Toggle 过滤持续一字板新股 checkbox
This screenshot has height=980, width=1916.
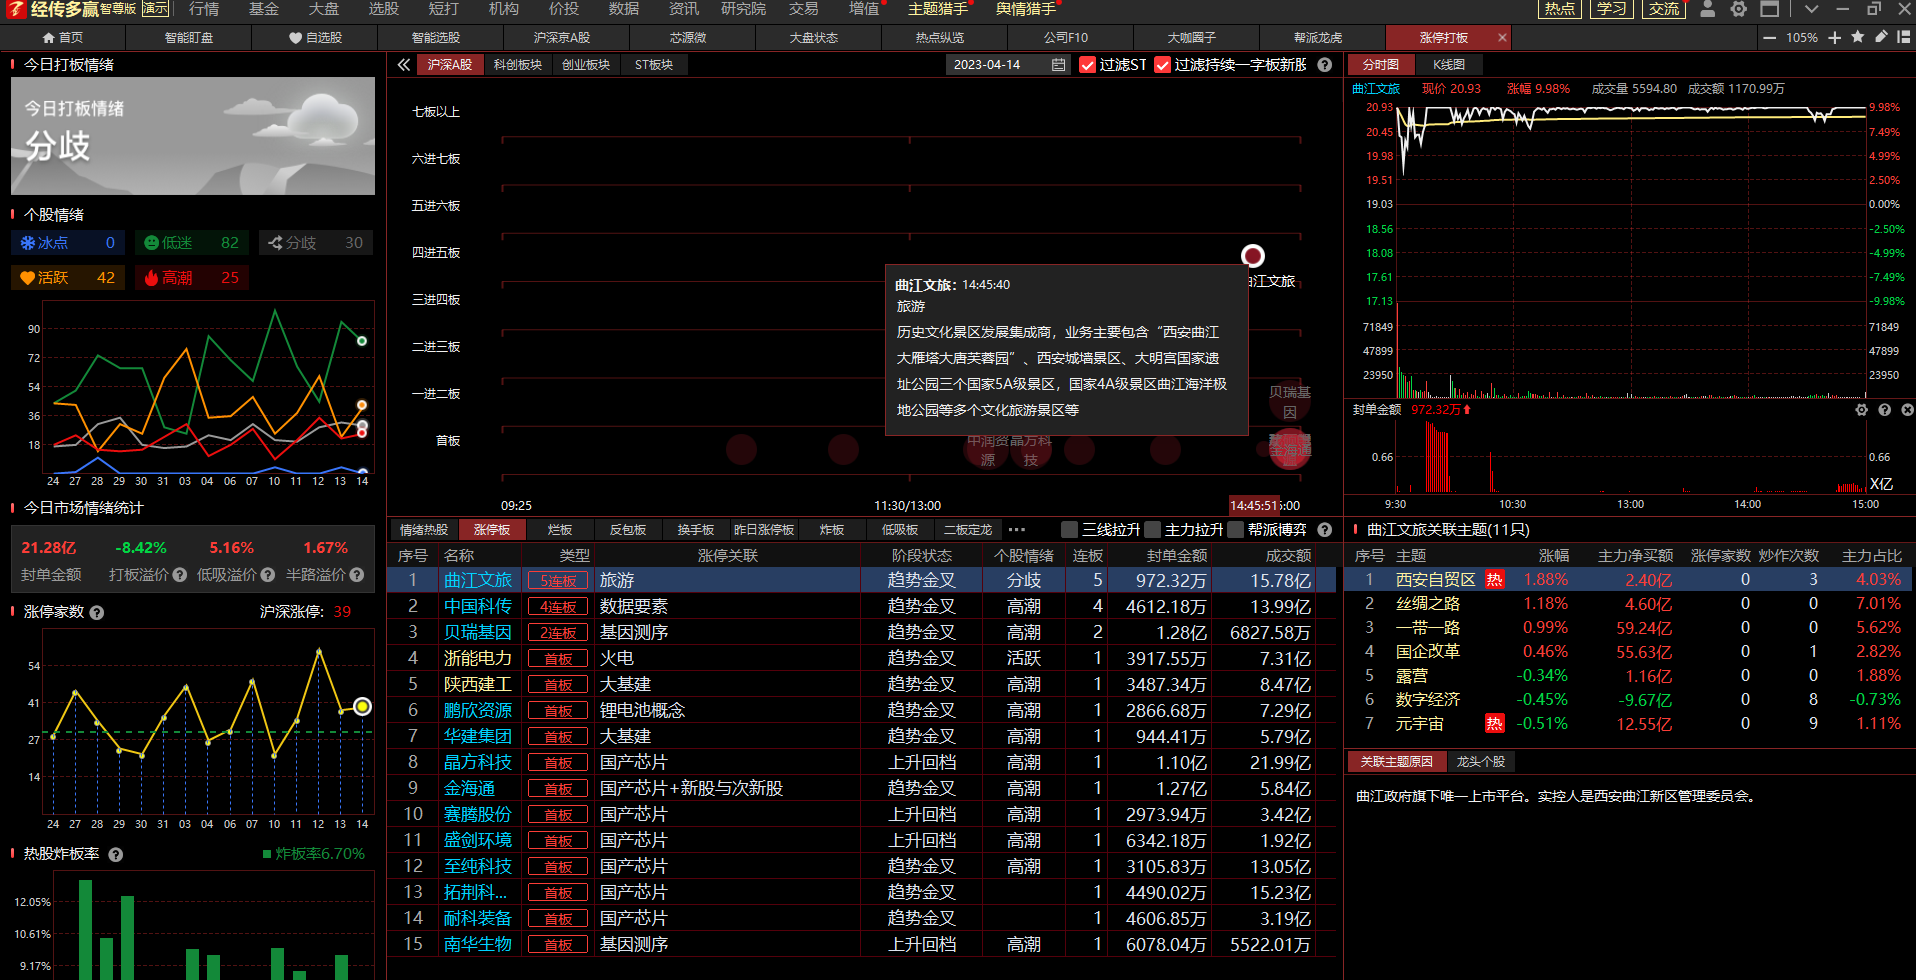point(1162,65)
